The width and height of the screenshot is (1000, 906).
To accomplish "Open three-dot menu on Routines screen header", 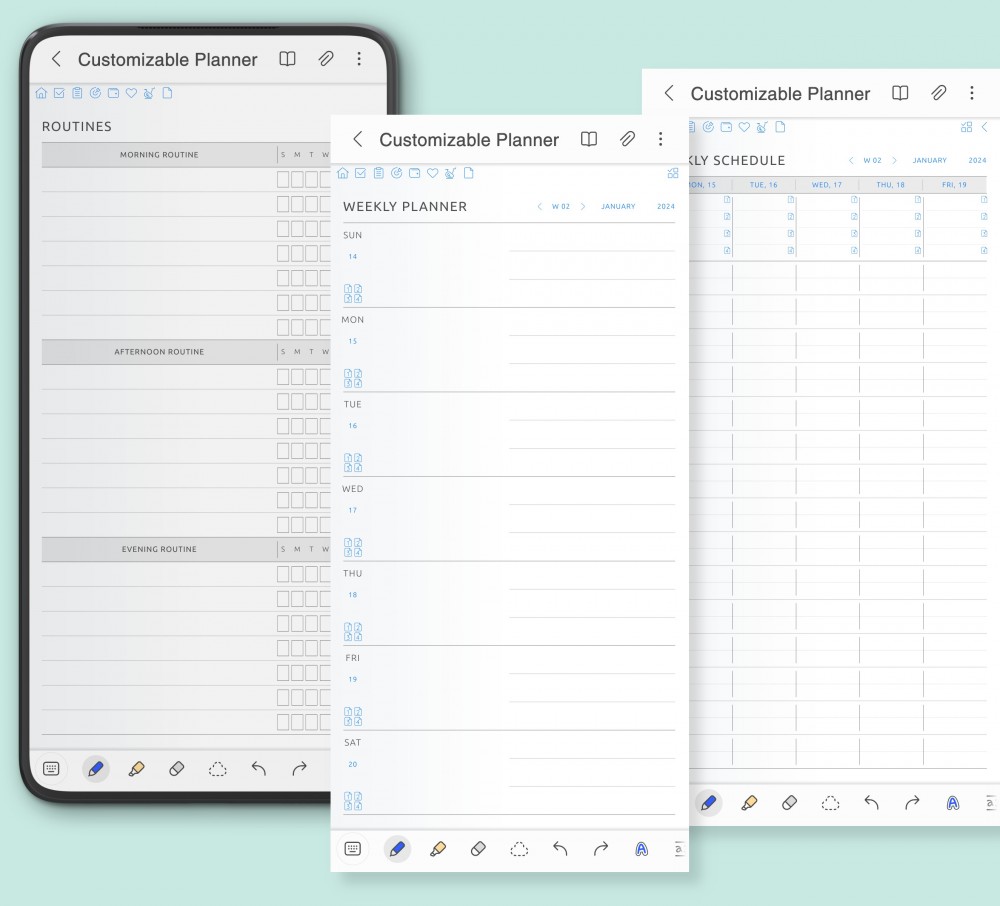I will (359, 59).
